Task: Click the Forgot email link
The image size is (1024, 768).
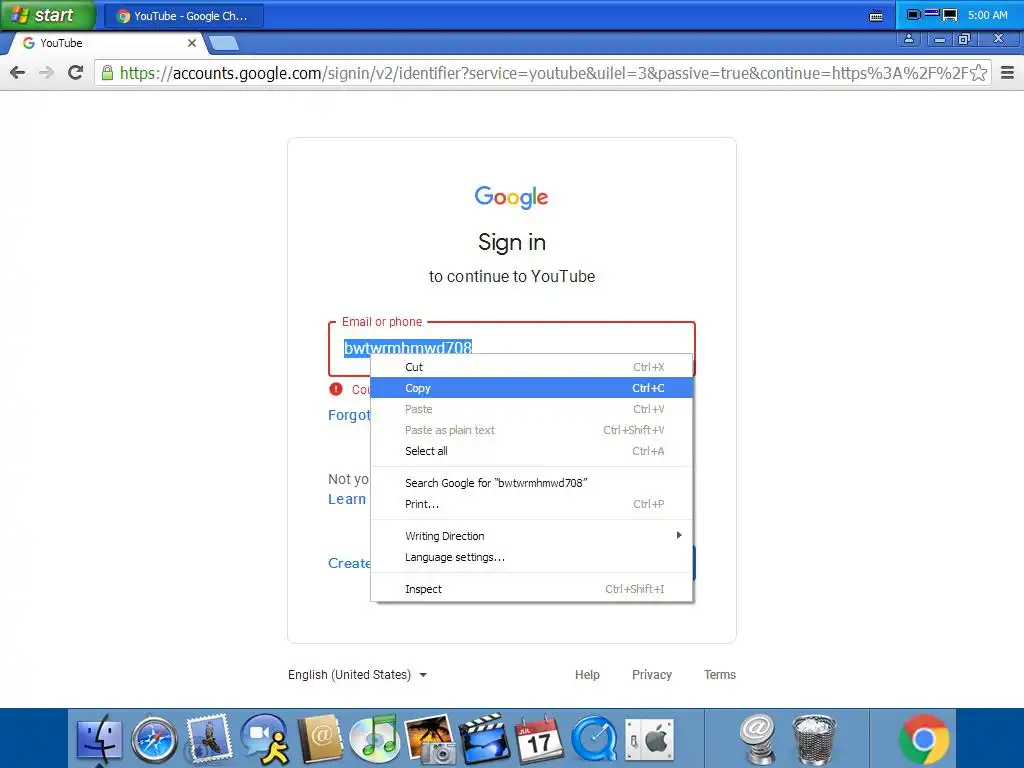Action: point(349,415)
